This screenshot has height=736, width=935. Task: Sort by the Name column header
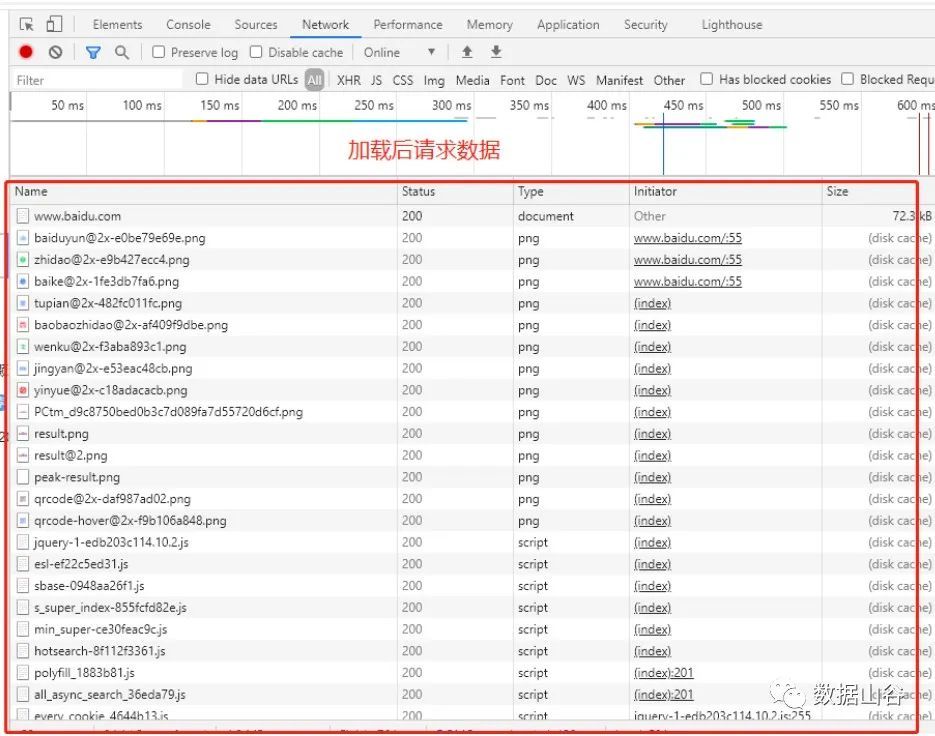point(31,191)
